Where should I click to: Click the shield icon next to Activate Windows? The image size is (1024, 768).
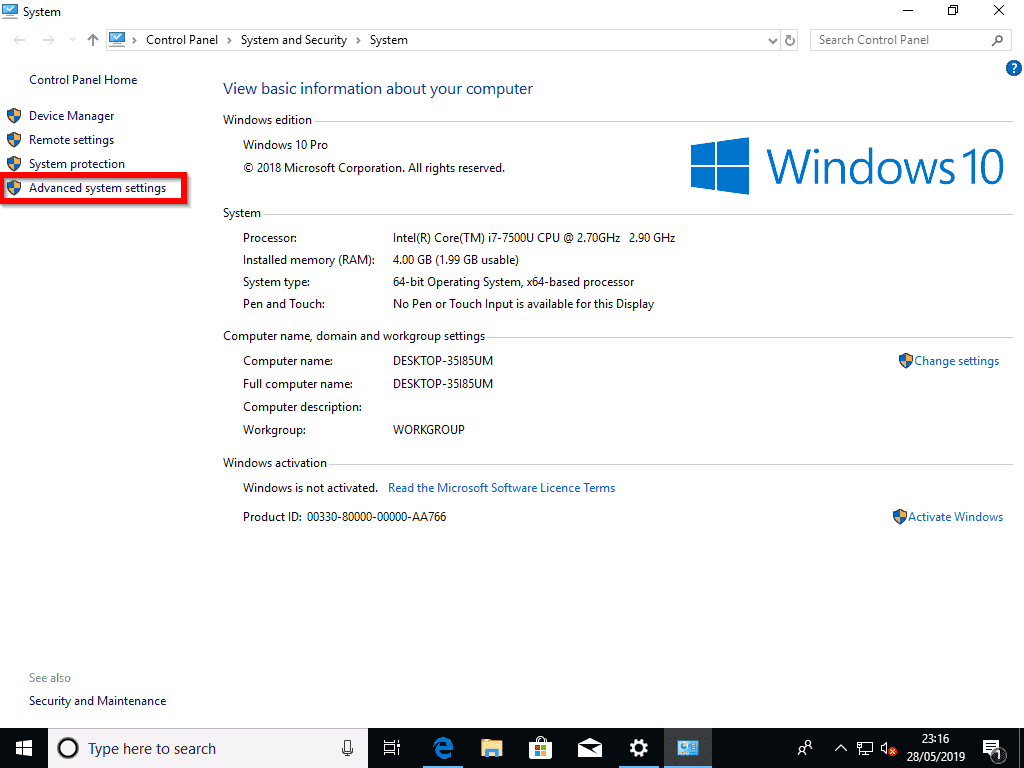(899, 517)
